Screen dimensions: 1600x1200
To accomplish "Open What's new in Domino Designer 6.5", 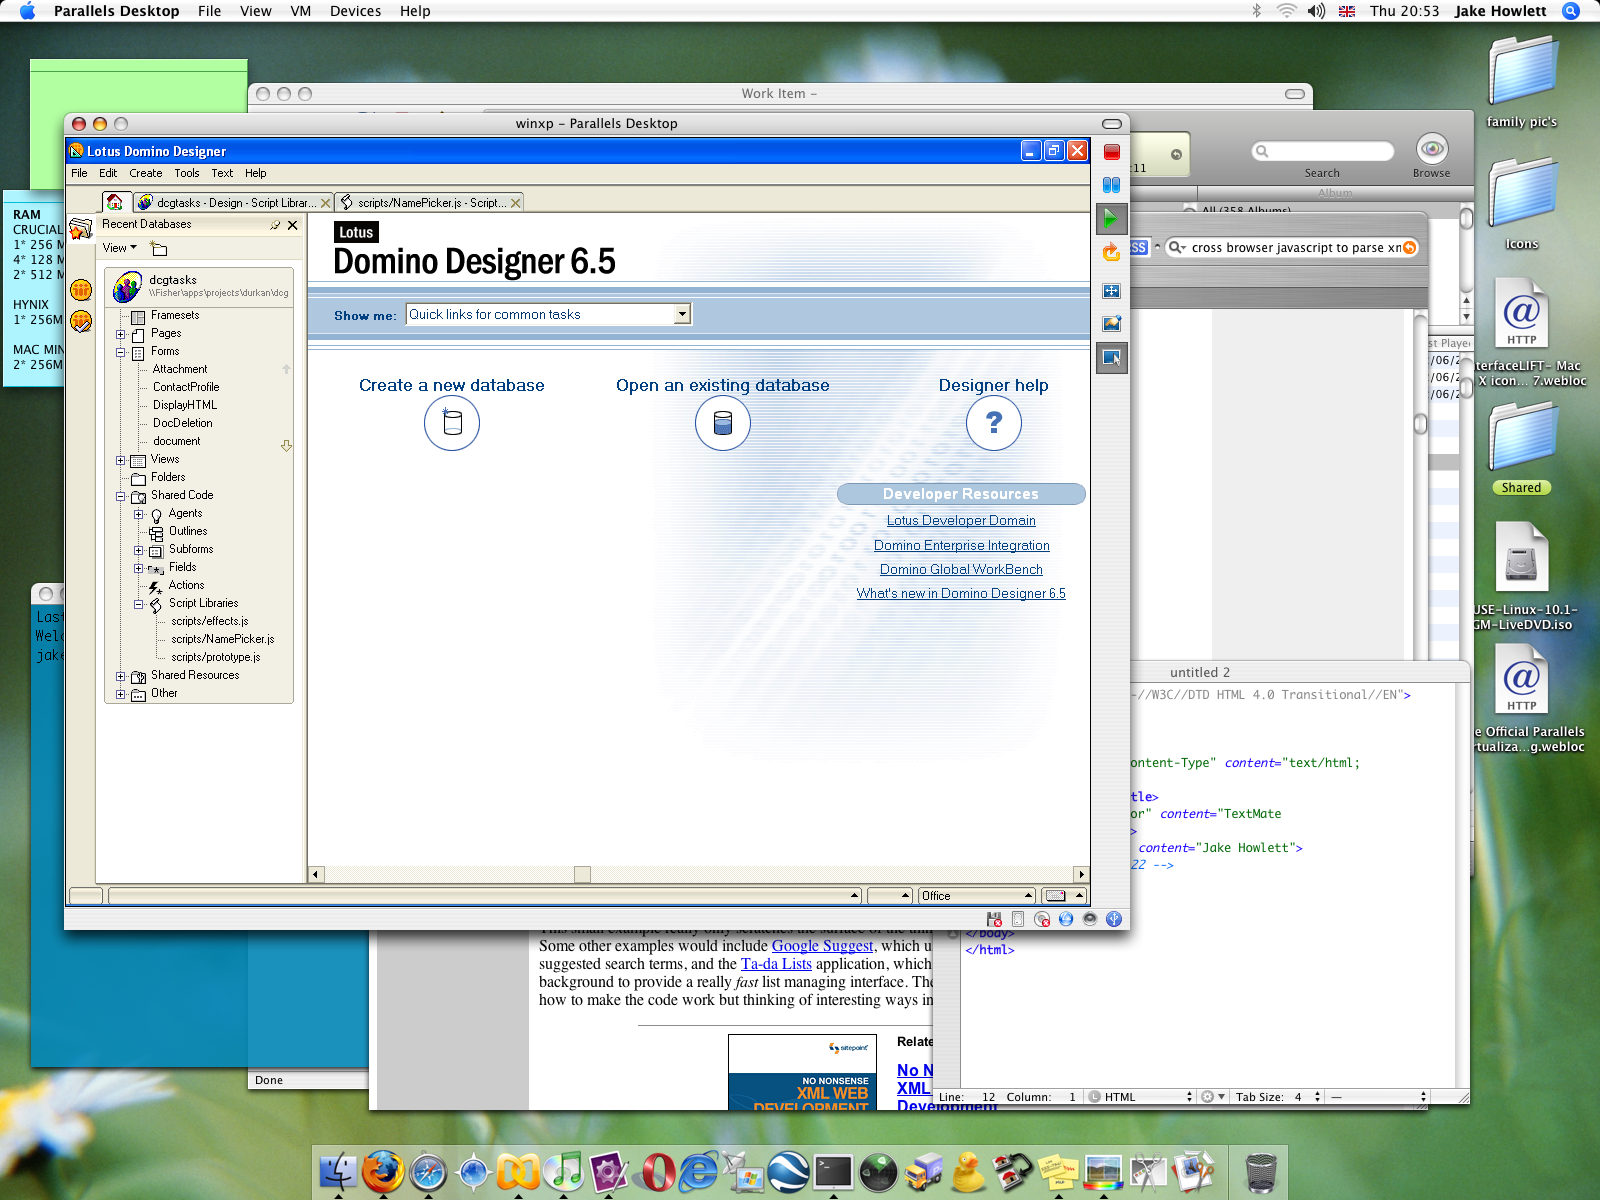I will [x=961, y=593].
